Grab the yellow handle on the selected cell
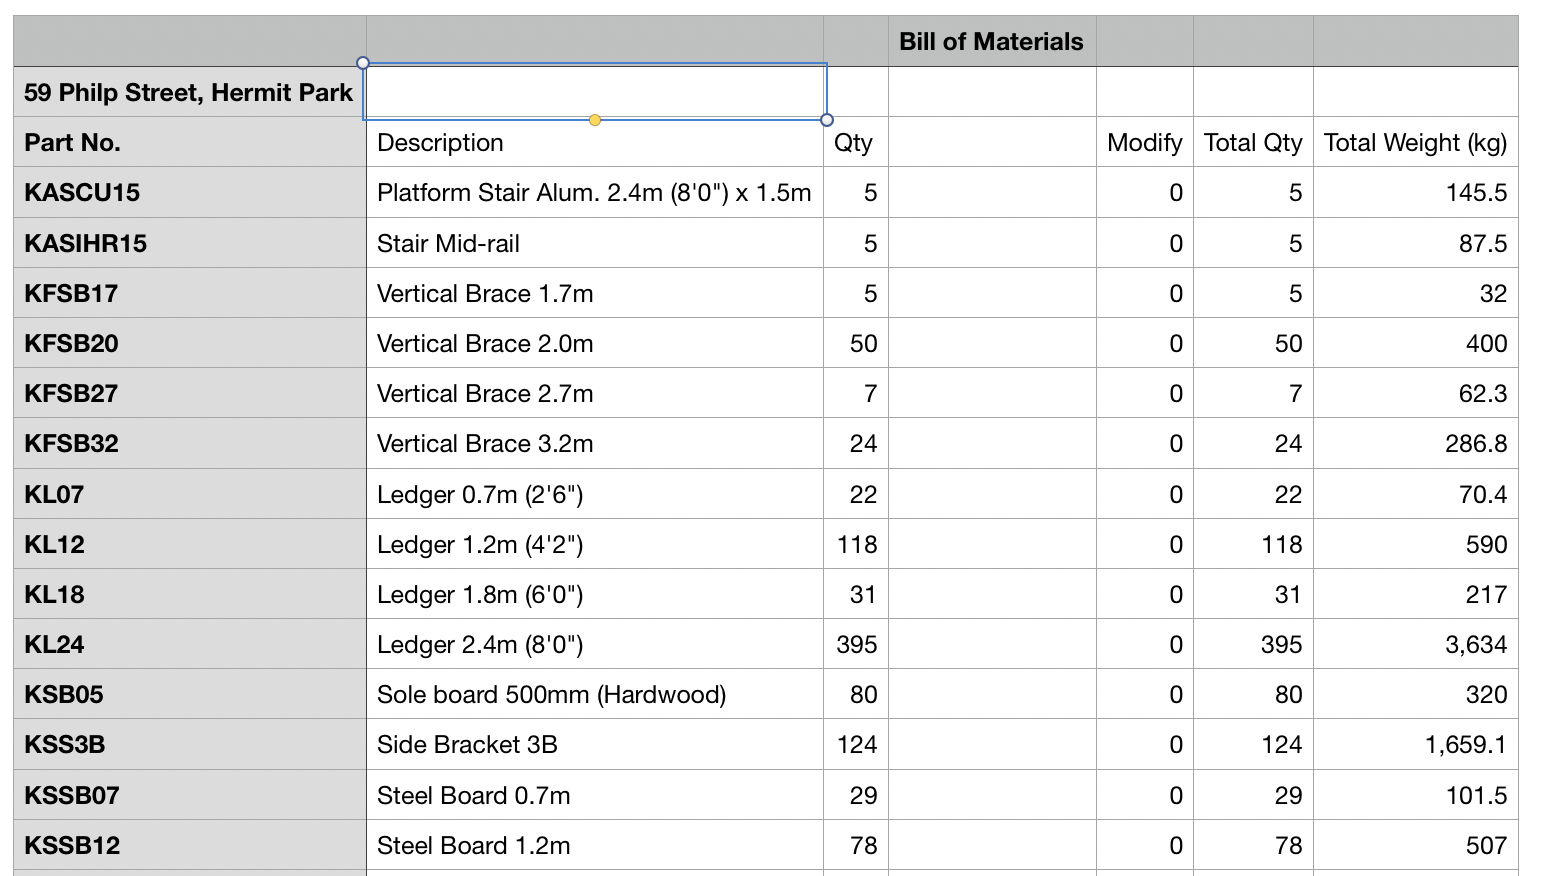 595,120
